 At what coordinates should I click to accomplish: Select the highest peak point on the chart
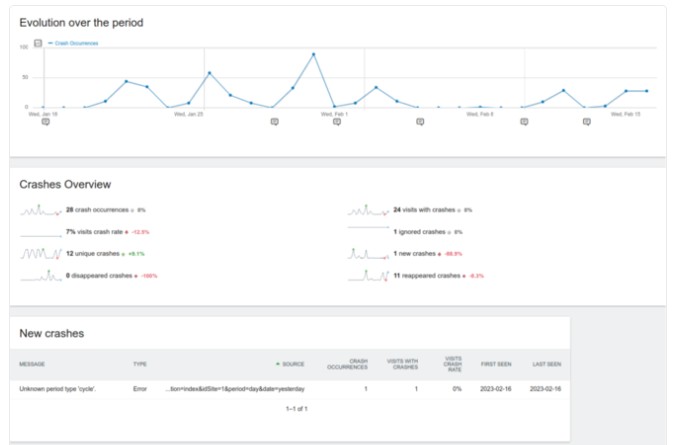coord(313,54)
